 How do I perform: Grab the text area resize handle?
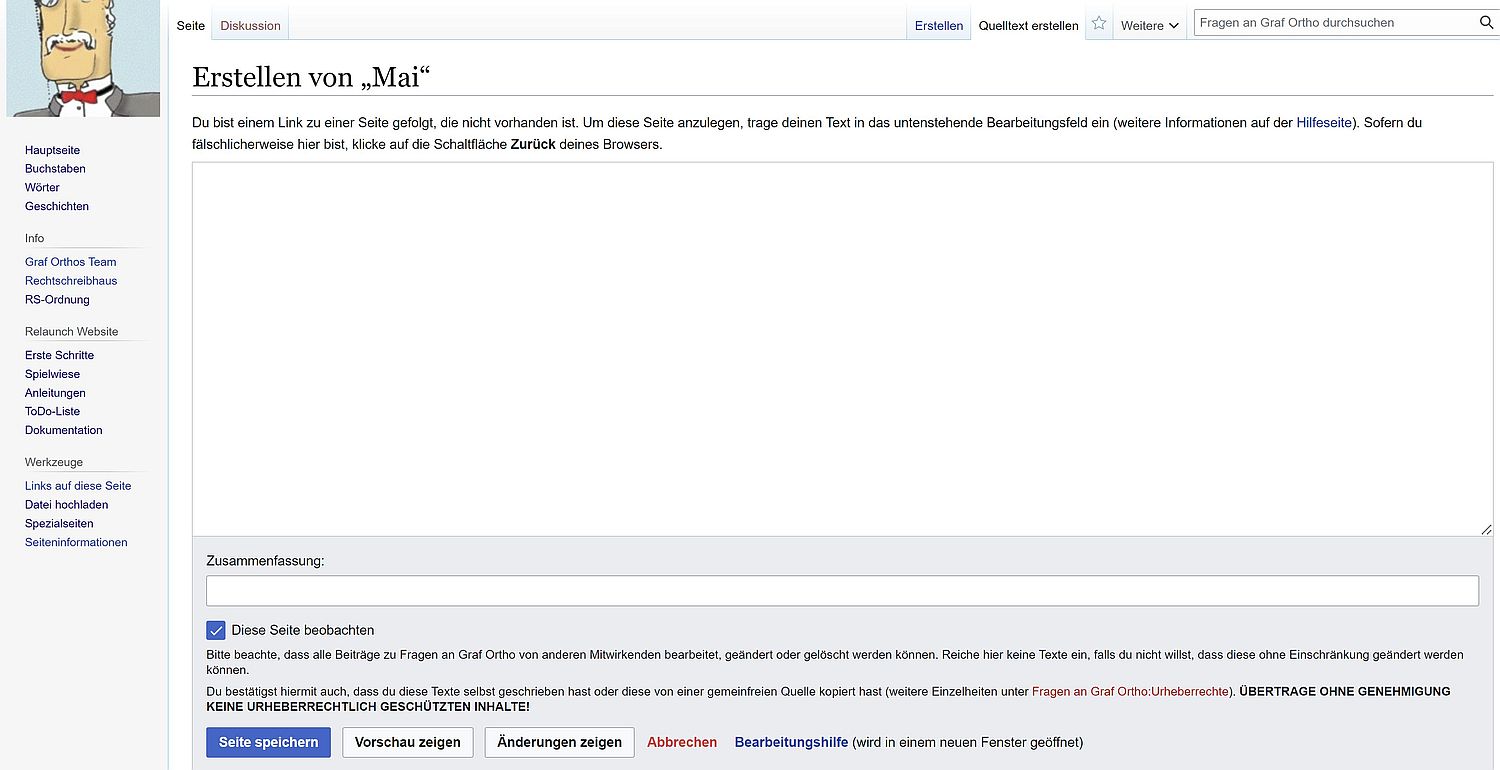point(1486,529)
